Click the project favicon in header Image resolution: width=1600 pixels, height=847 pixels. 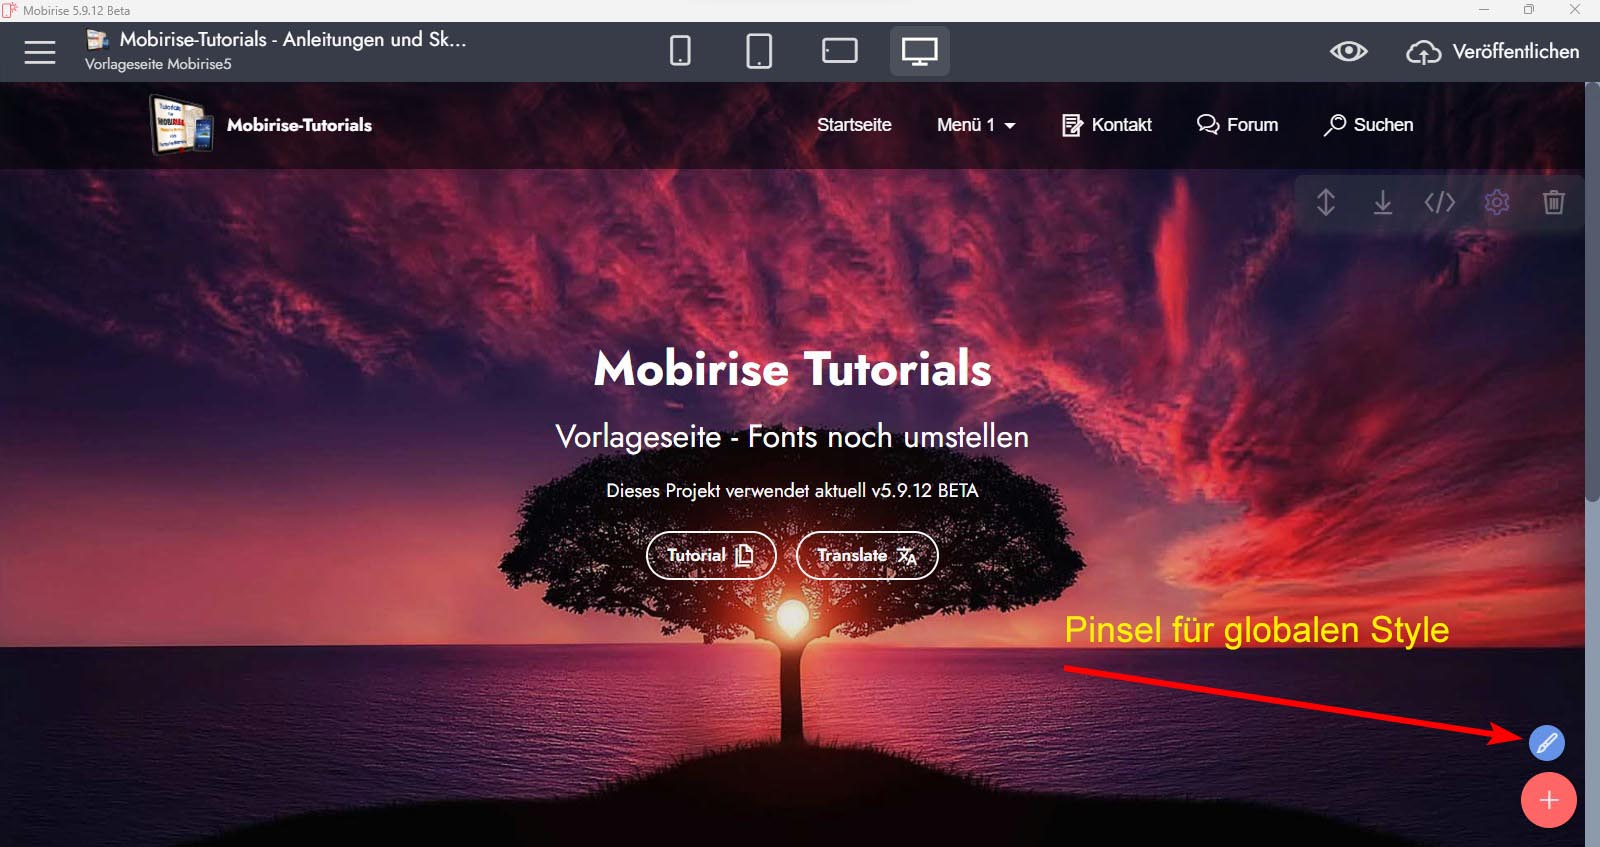coord(97,39)
